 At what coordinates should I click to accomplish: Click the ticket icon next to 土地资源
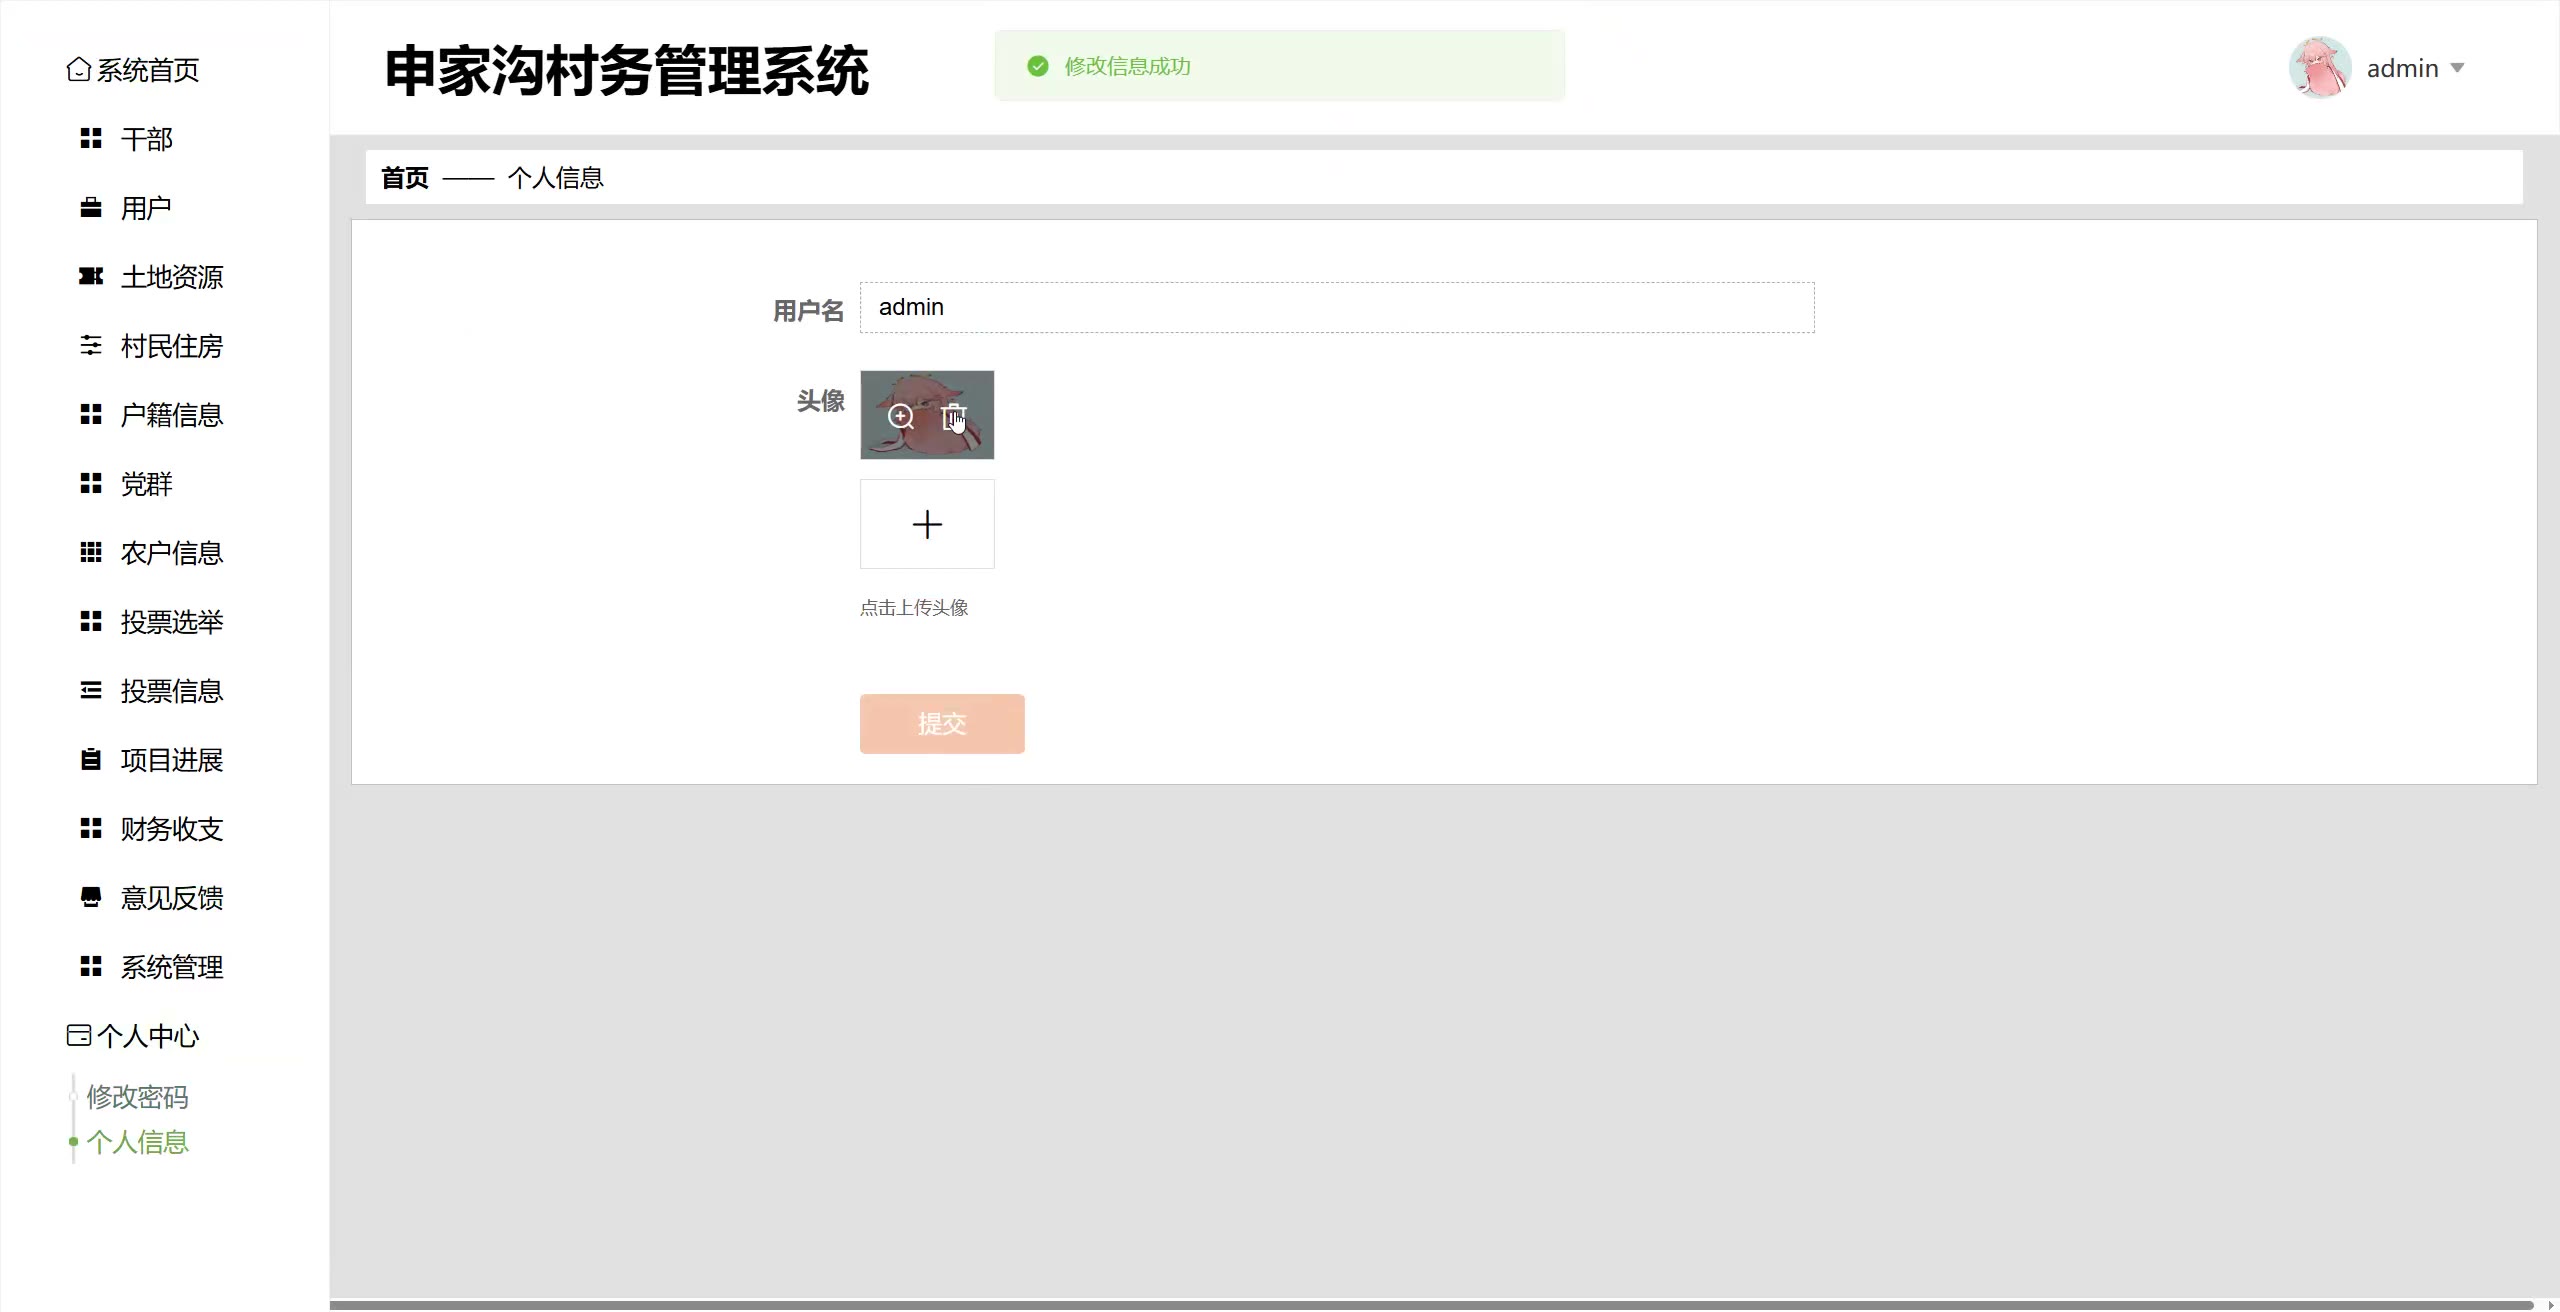click(x=91, y=277)
